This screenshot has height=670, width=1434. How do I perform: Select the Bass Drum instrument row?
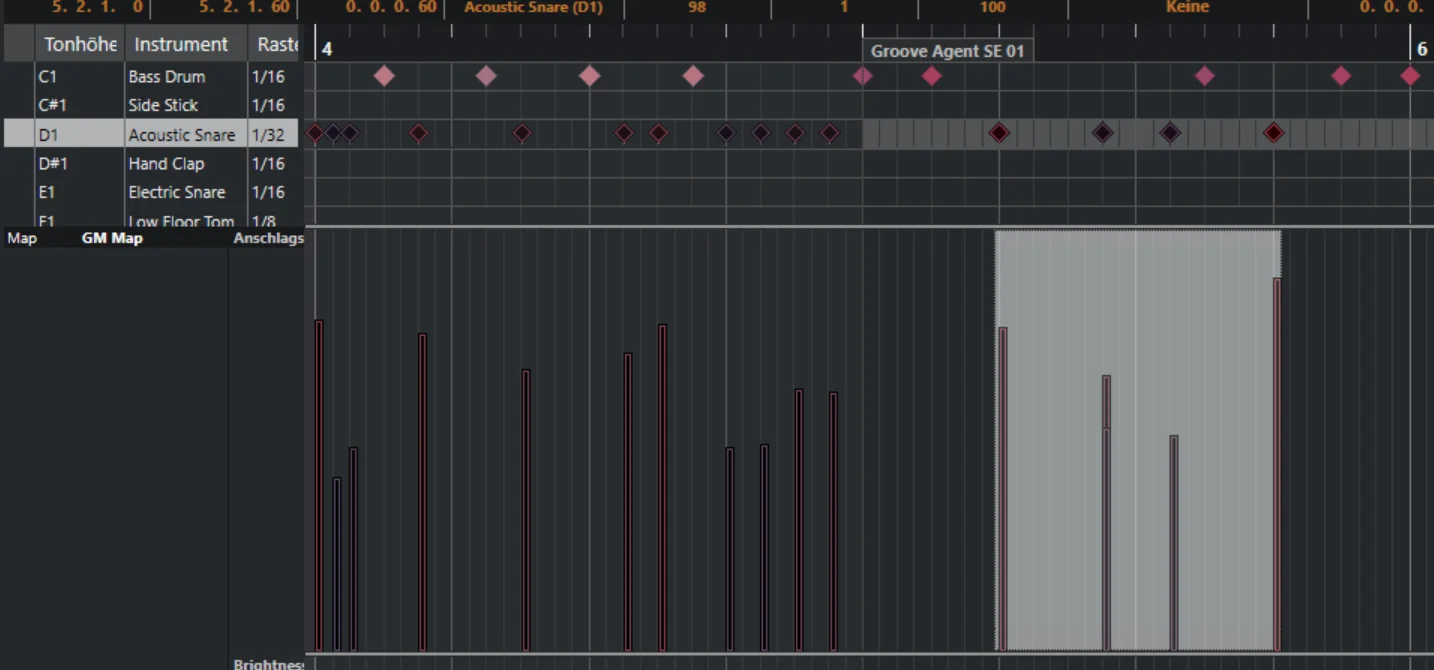tap(151, 76)
